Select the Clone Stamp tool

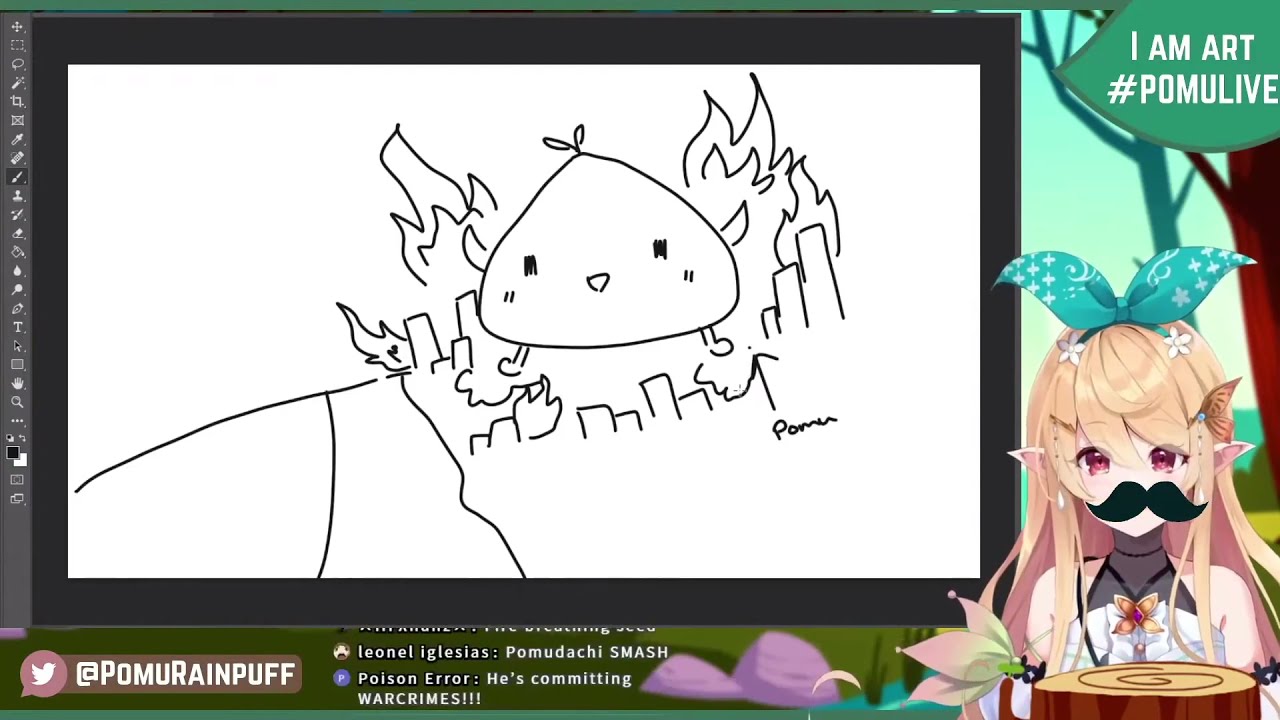point(18,196)
